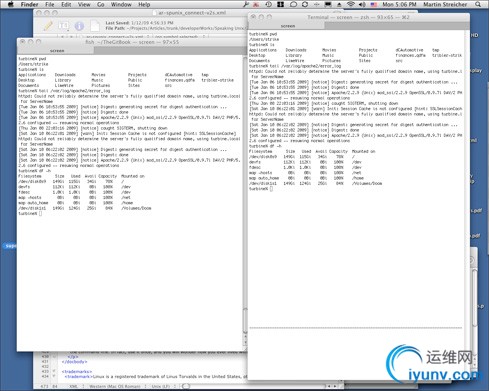Click the blue info icon in editor toolbar
The width and height of the screenshot is (489, 391).
point(79,26)
